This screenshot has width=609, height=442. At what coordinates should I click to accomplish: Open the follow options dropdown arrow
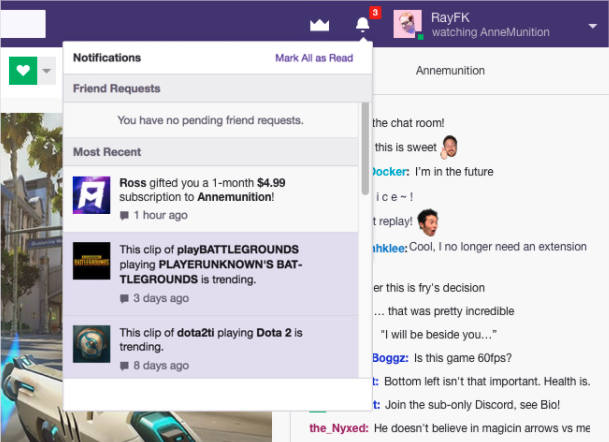point(47,71)
